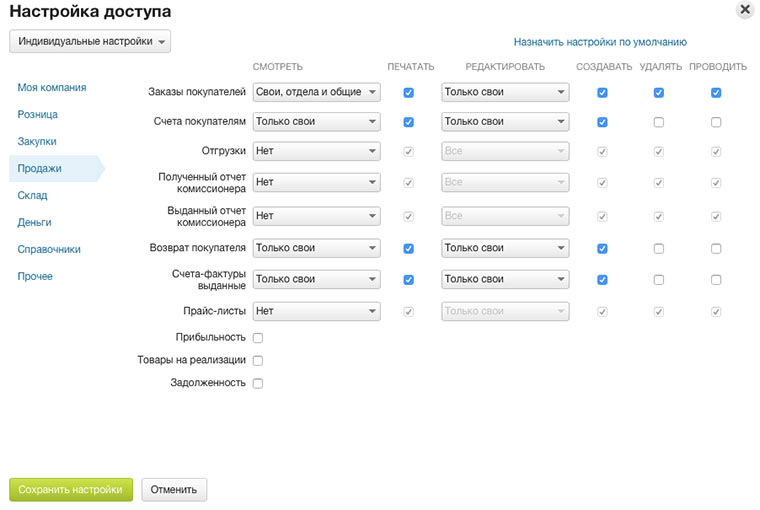Uncheck print permission for Заказы покупателей
The image size is (760, 510).
pyautogui.click(x=408, y=93)
